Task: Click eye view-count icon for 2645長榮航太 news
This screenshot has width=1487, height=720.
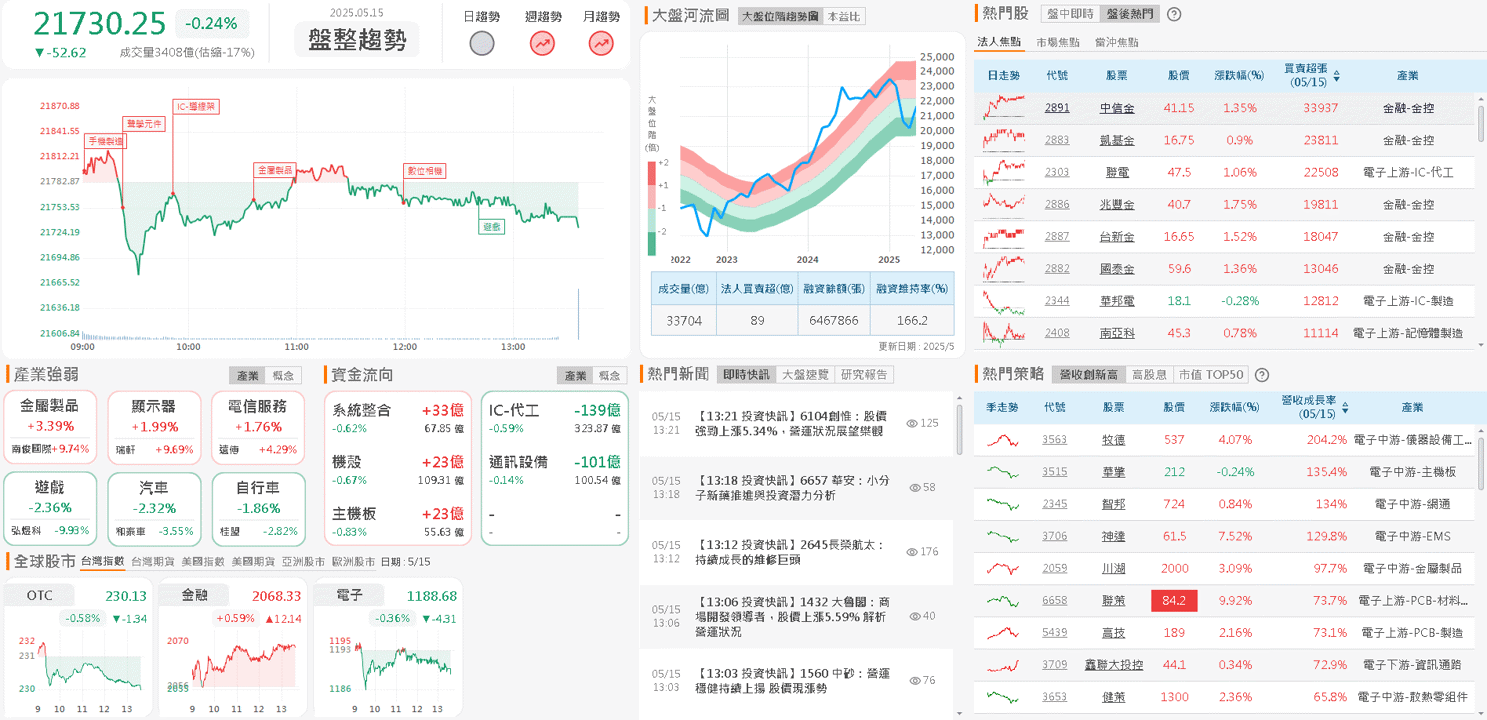Action: [912, 552]
